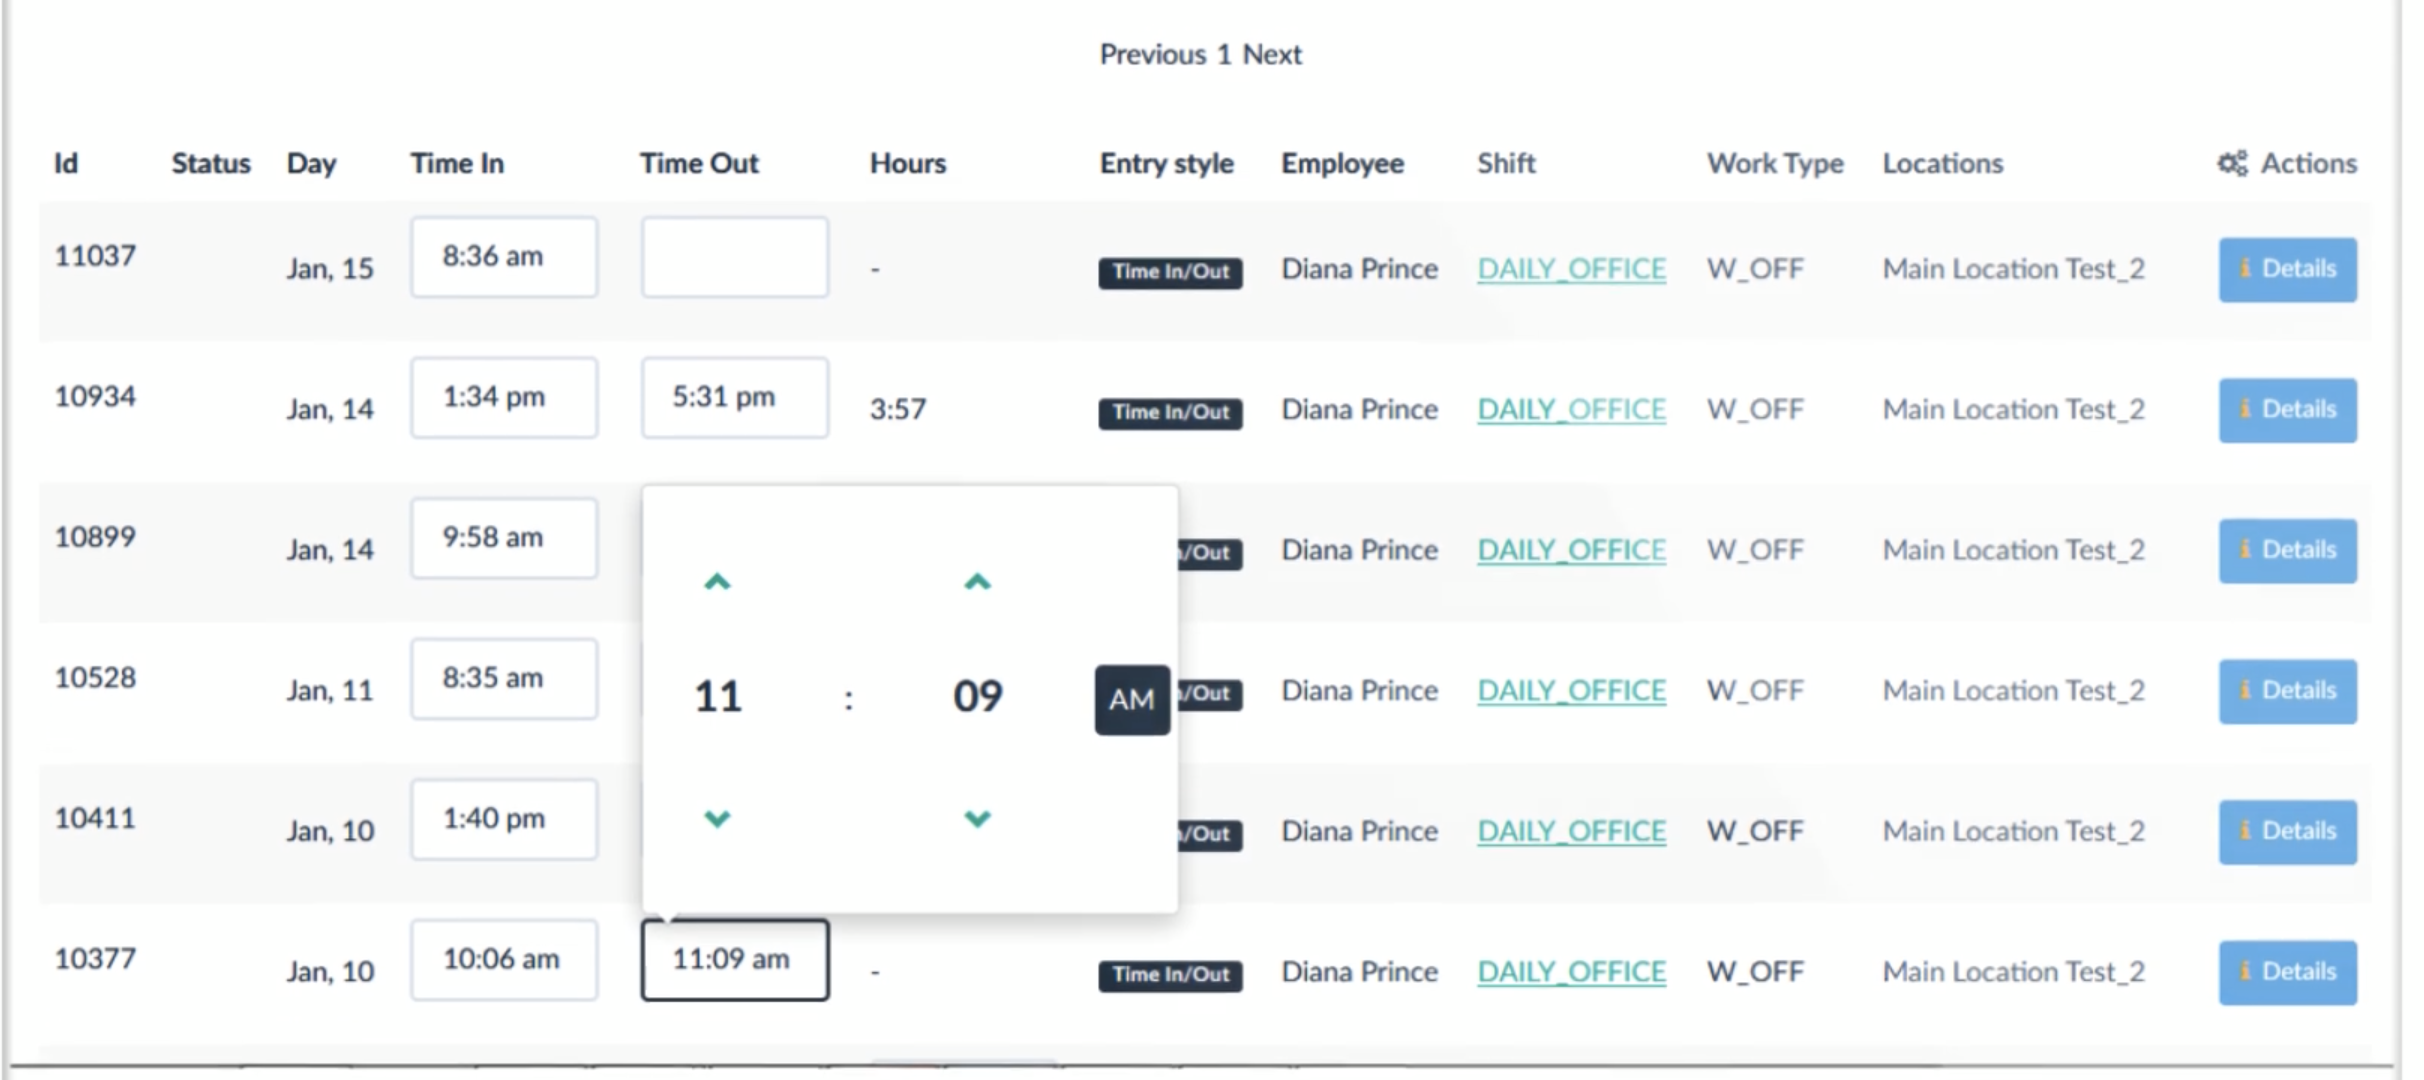2424x1080 pixels.
Task: Click the info icon on Details for row 10411
Action: point(2247,830)
